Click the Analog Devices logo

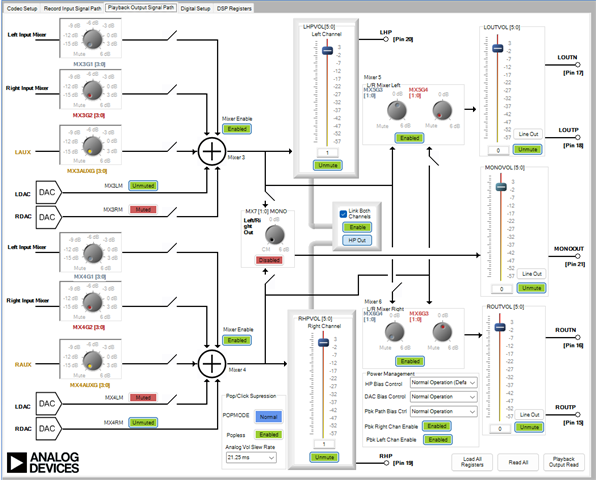point(43,462)
